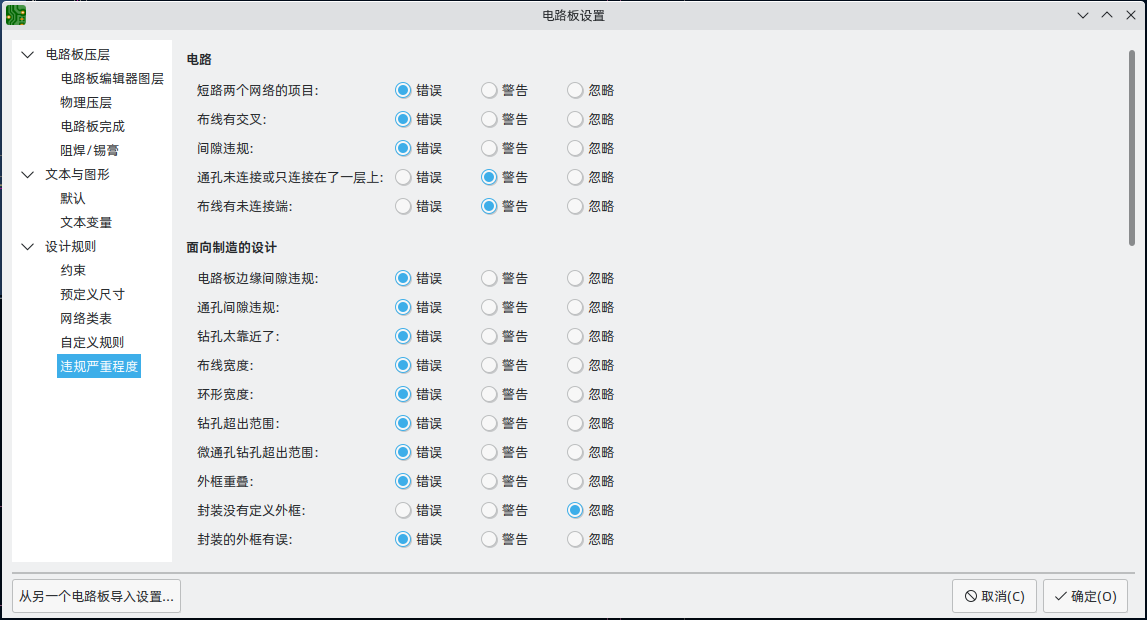Collapse the 设计规则 tree section
Image resolution: width=1147 pixels, height=620 pixels.
28,247
